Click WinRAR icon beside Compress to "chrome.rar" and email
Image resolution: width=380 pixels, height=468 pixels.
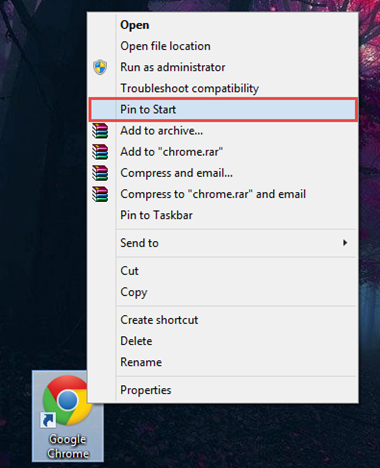(100, 194)
